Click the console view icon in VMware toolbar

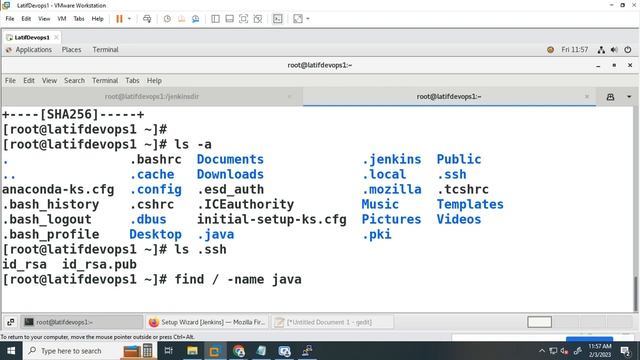(x=278, y=19)
